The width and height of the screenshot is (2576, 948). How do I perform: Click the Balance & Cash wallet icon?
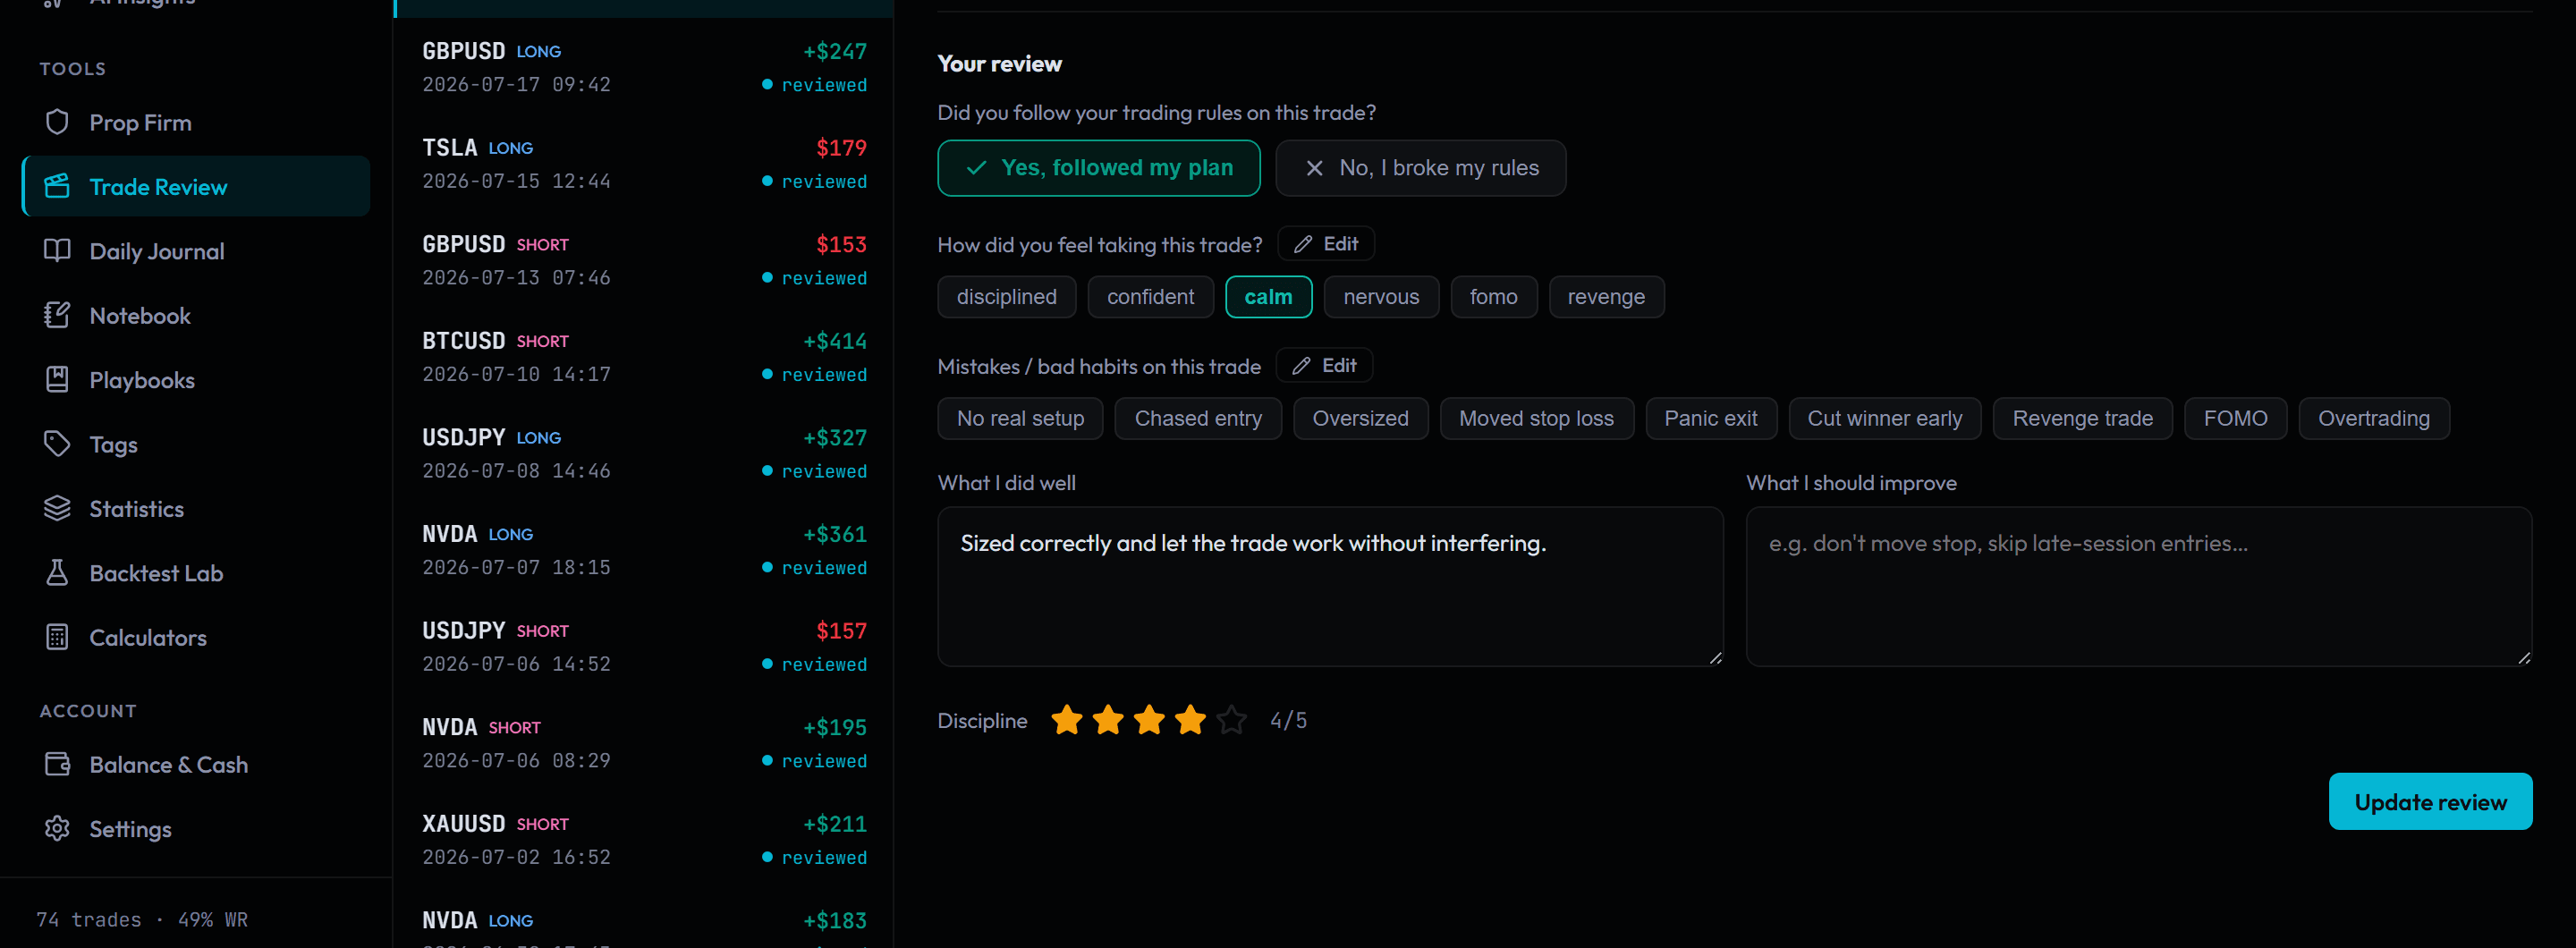57,764
